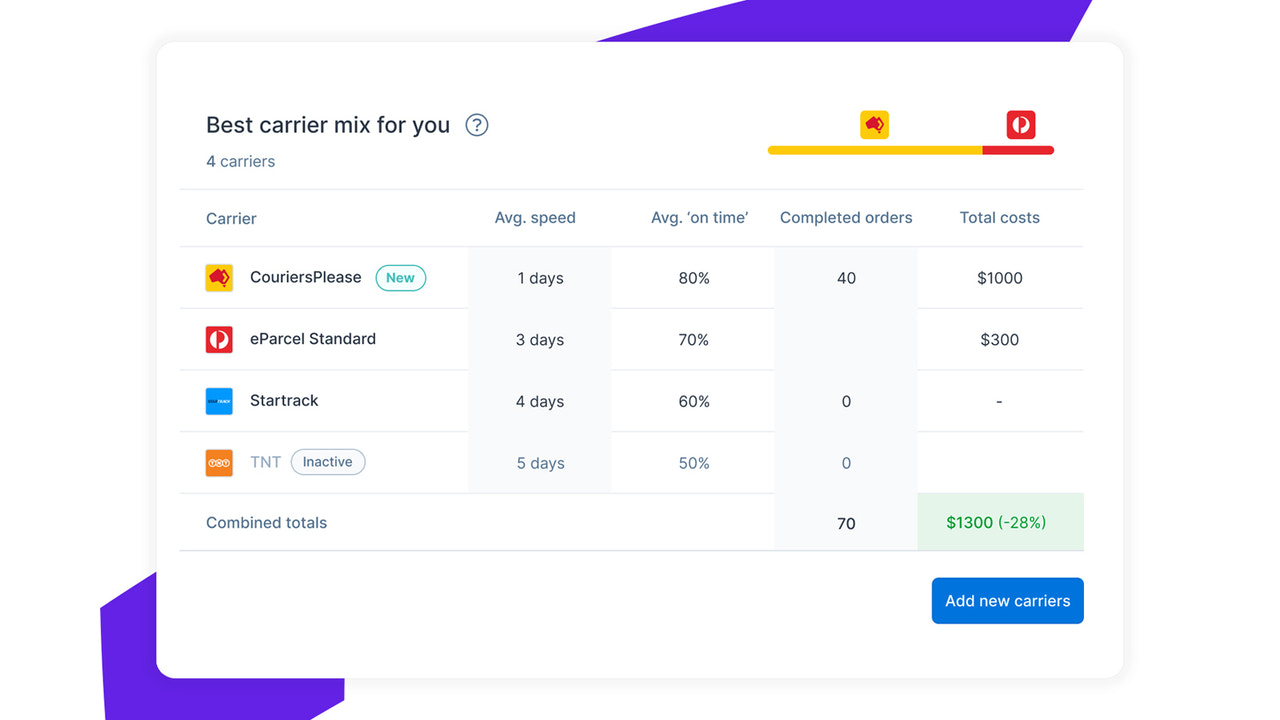Click the Australia Post icon above the slider
The height and width of the screenshot is (720, 1280).
(1021, 124)
